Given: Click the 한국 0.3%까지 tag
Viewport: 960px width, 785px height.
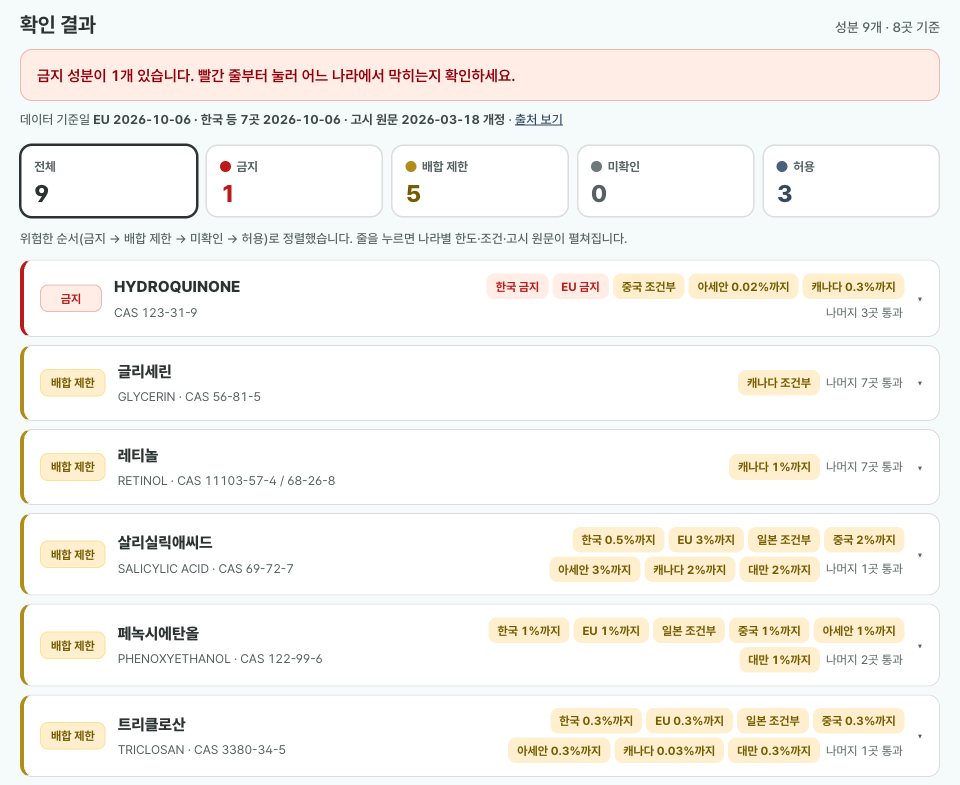Looking at the screenshot, I should (596, 721).
